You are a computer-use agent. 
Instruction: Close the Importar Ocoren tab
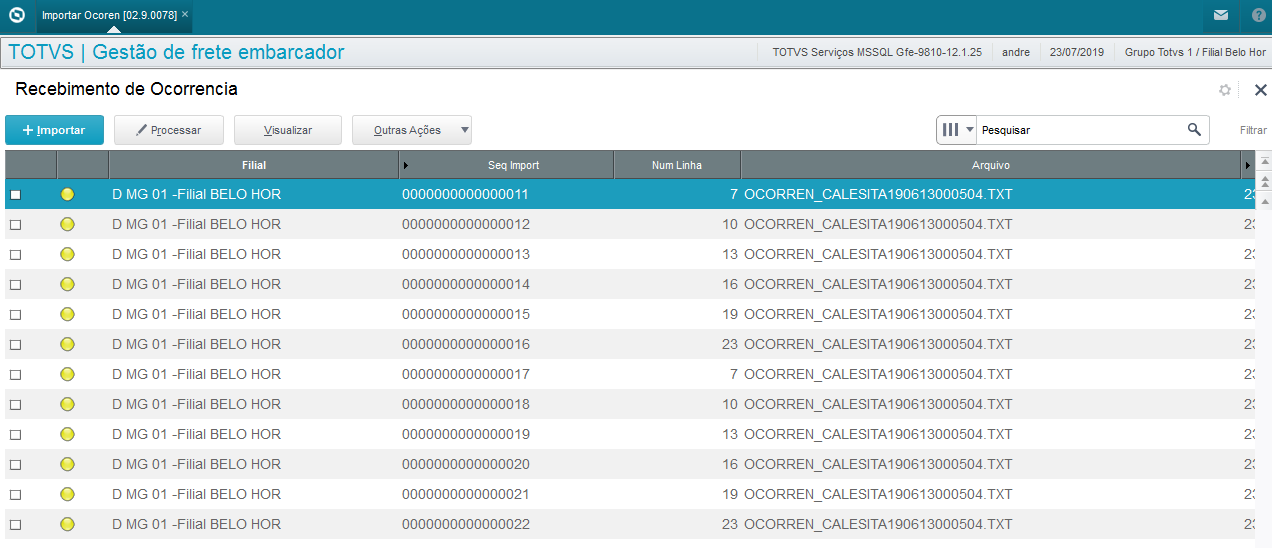click(x=185, y=15)
